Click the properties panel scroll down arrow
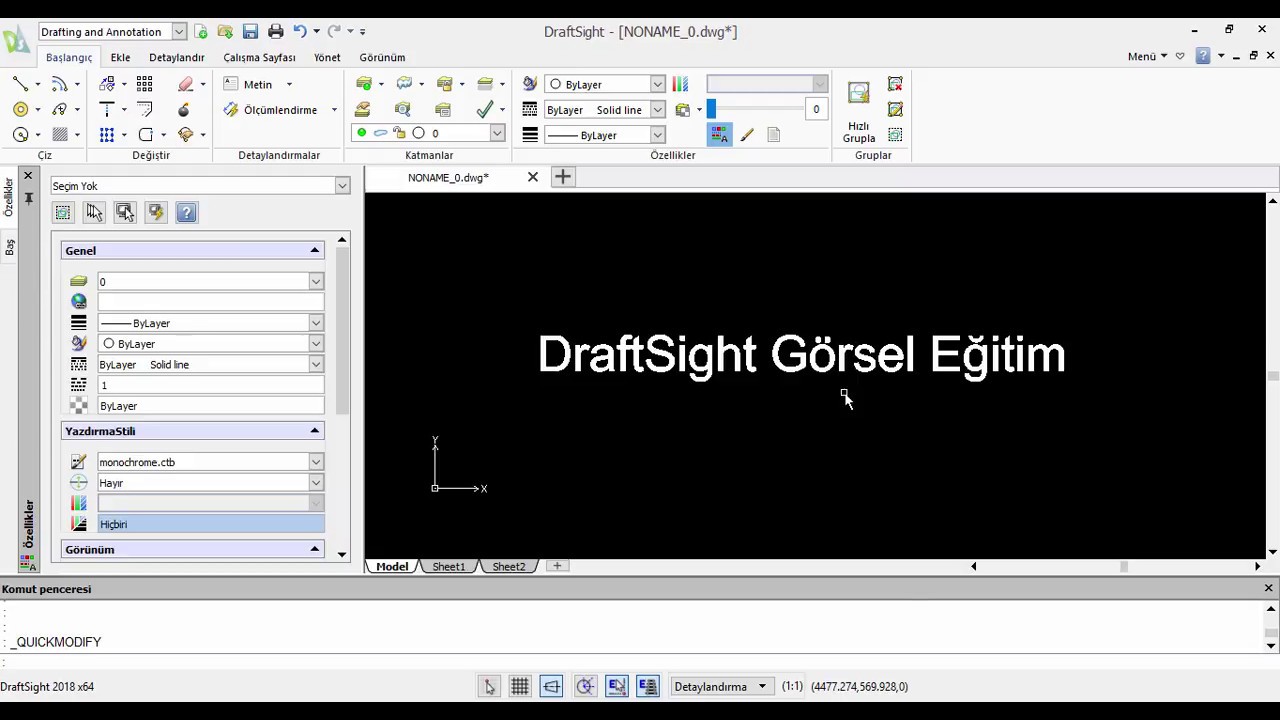Viewport: 1280px width, 720px height. (x=342, y=554)
